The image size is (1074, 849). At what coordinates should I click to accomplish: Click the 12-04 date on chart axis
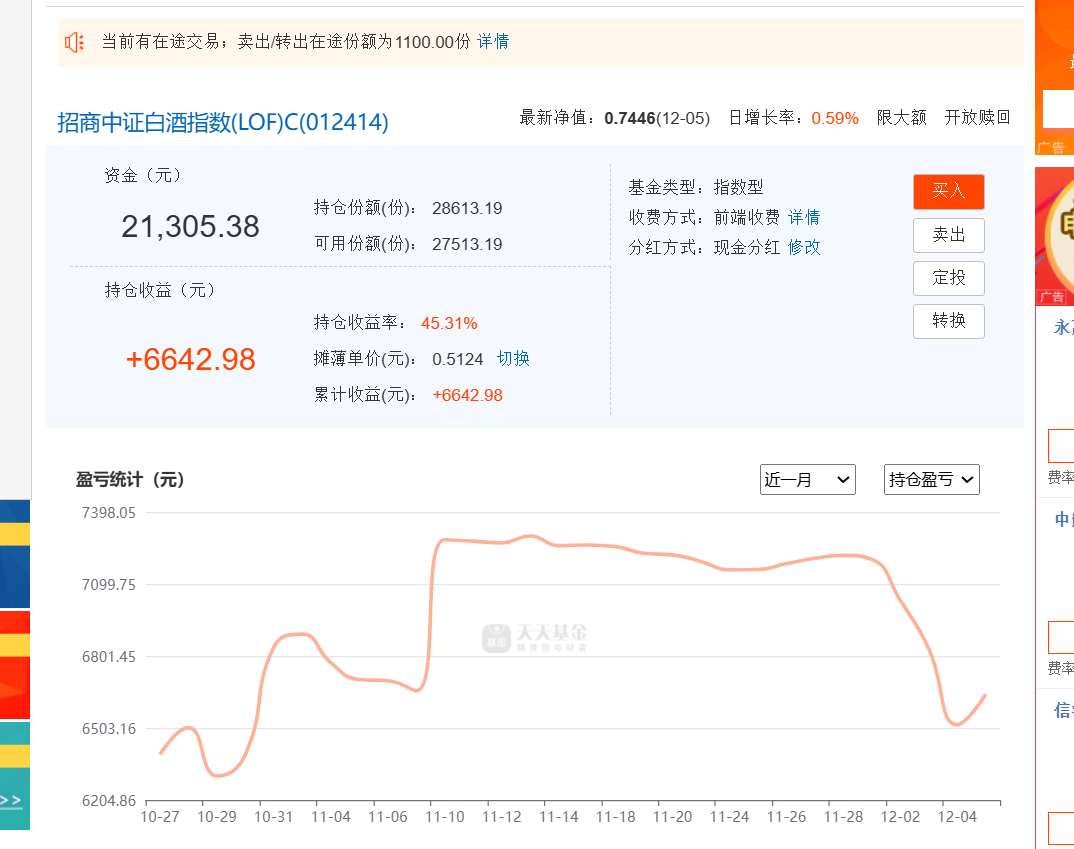click(x=957, y=817)
